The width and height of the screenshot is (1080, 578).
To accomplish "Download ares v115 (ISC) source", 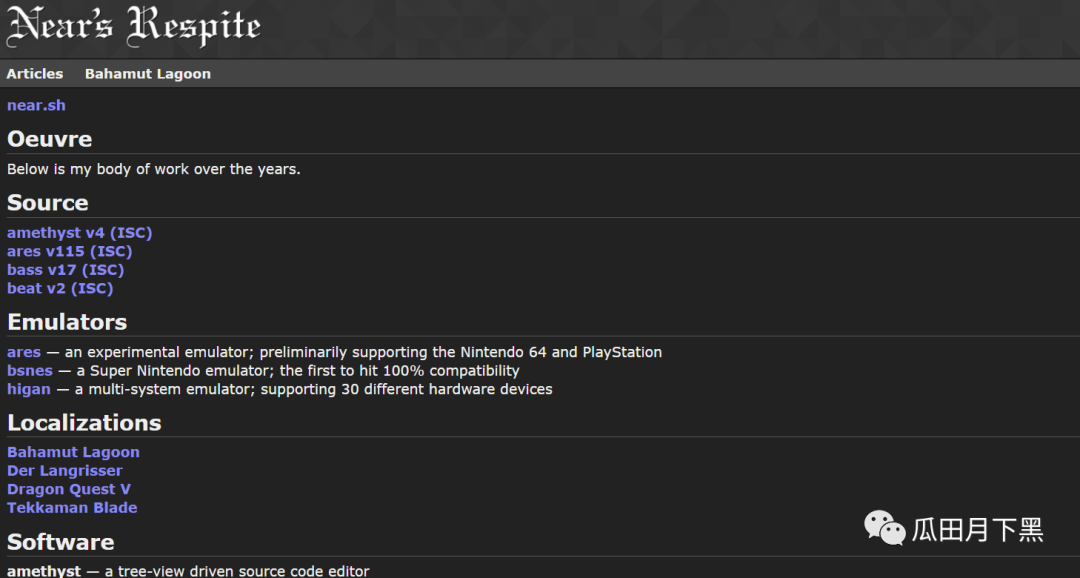I will click(x=69, y=251).
